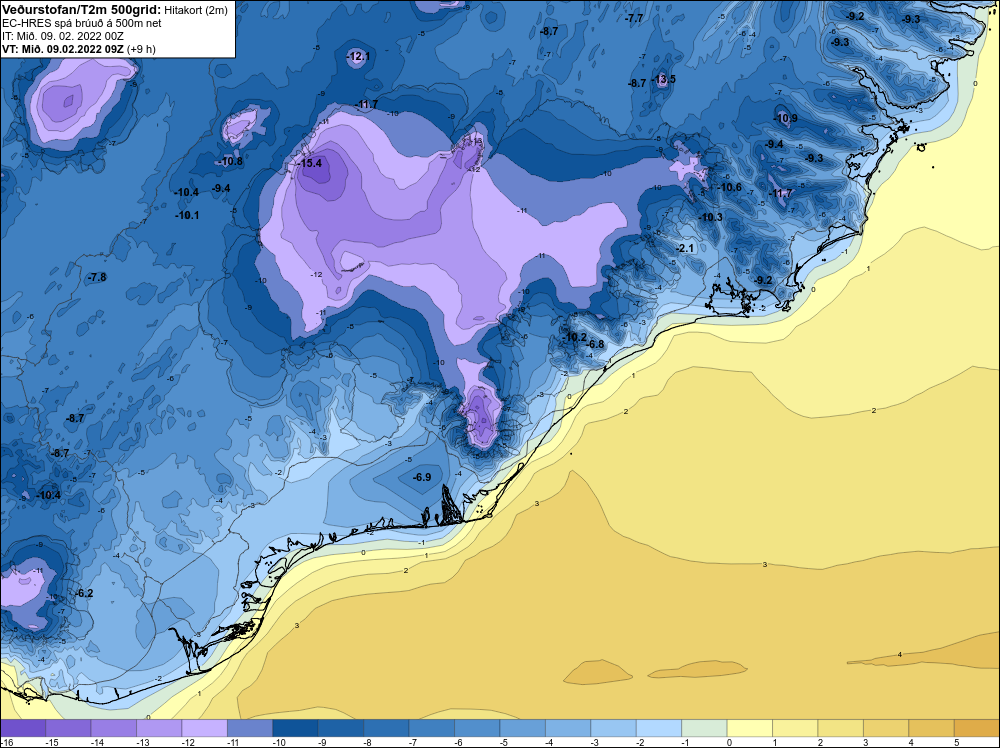Click the IT initialization time line
This screenshot has width=1000, height=748.
point(62,36)
